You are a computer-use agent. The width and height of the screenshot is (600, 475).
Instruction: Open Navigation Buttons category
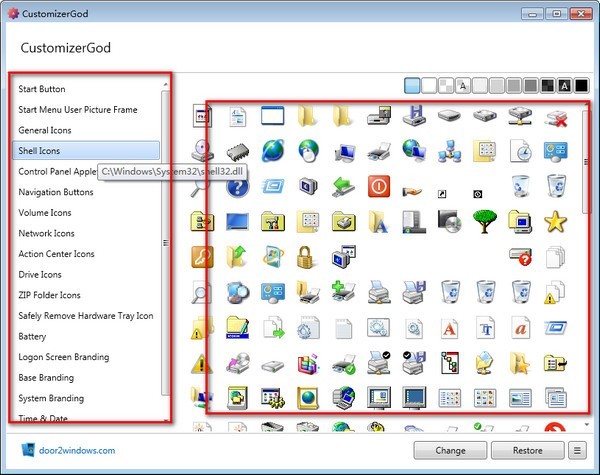click(56, 192)
